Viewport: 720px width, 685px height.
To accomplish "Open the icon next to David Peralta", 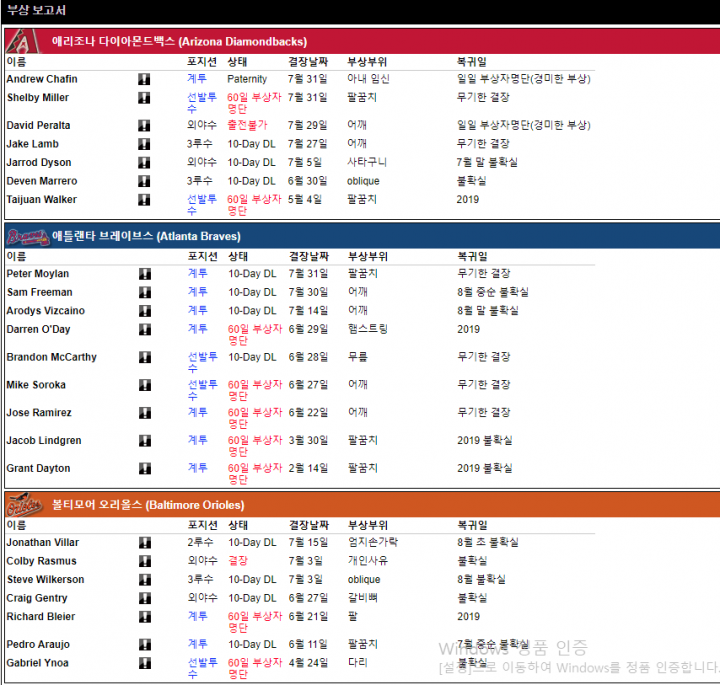I will pyautogui.click(x=144, y=126).
